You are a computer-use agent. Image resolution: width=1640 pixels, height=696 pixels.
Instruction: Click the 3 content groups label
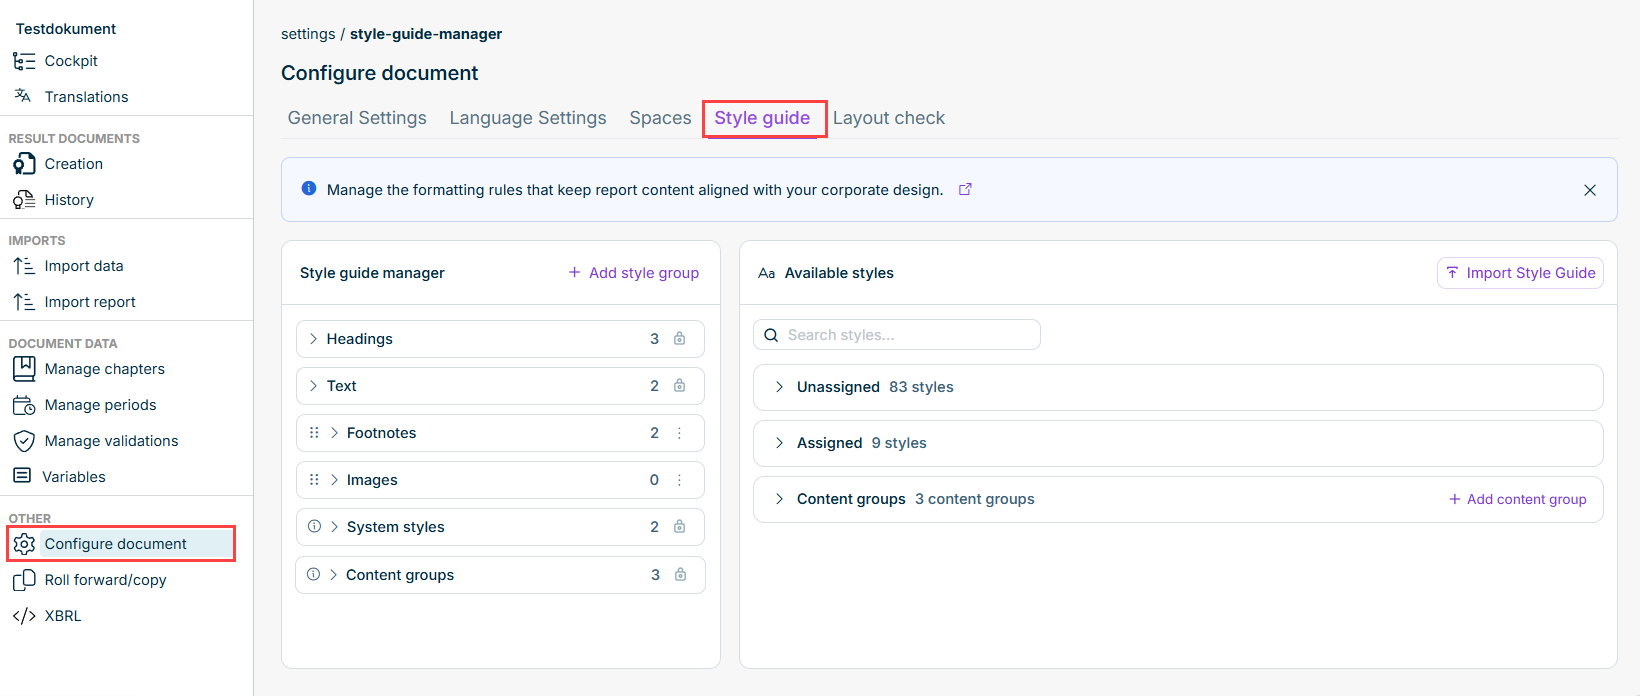click(975, 499)
